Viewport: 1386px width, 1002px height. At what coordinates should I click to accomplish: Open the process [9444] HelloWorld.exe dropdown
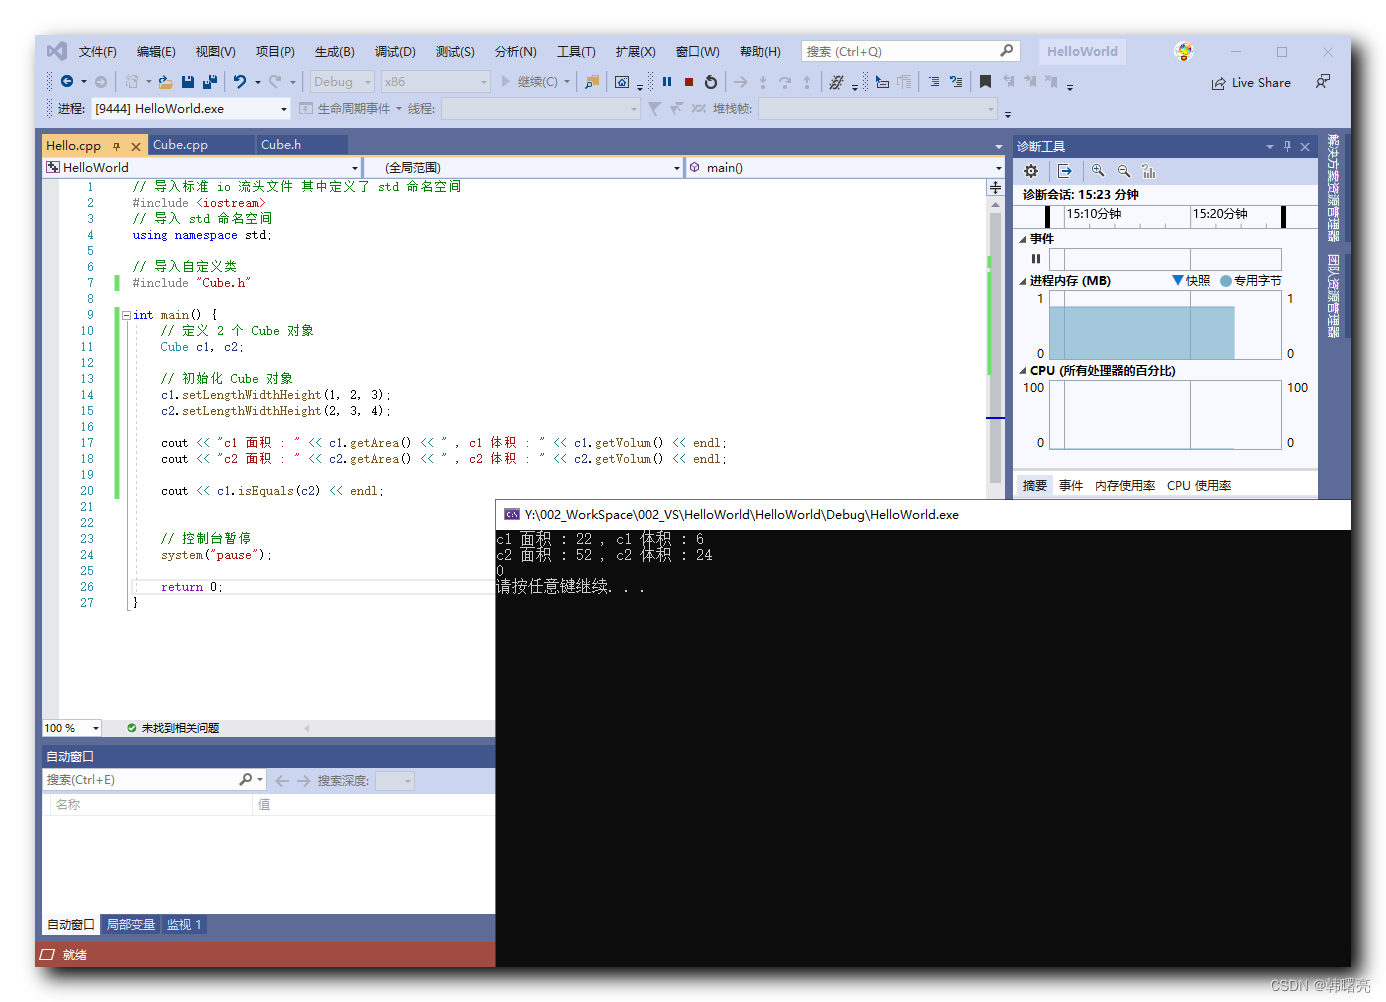click(191, 108)
